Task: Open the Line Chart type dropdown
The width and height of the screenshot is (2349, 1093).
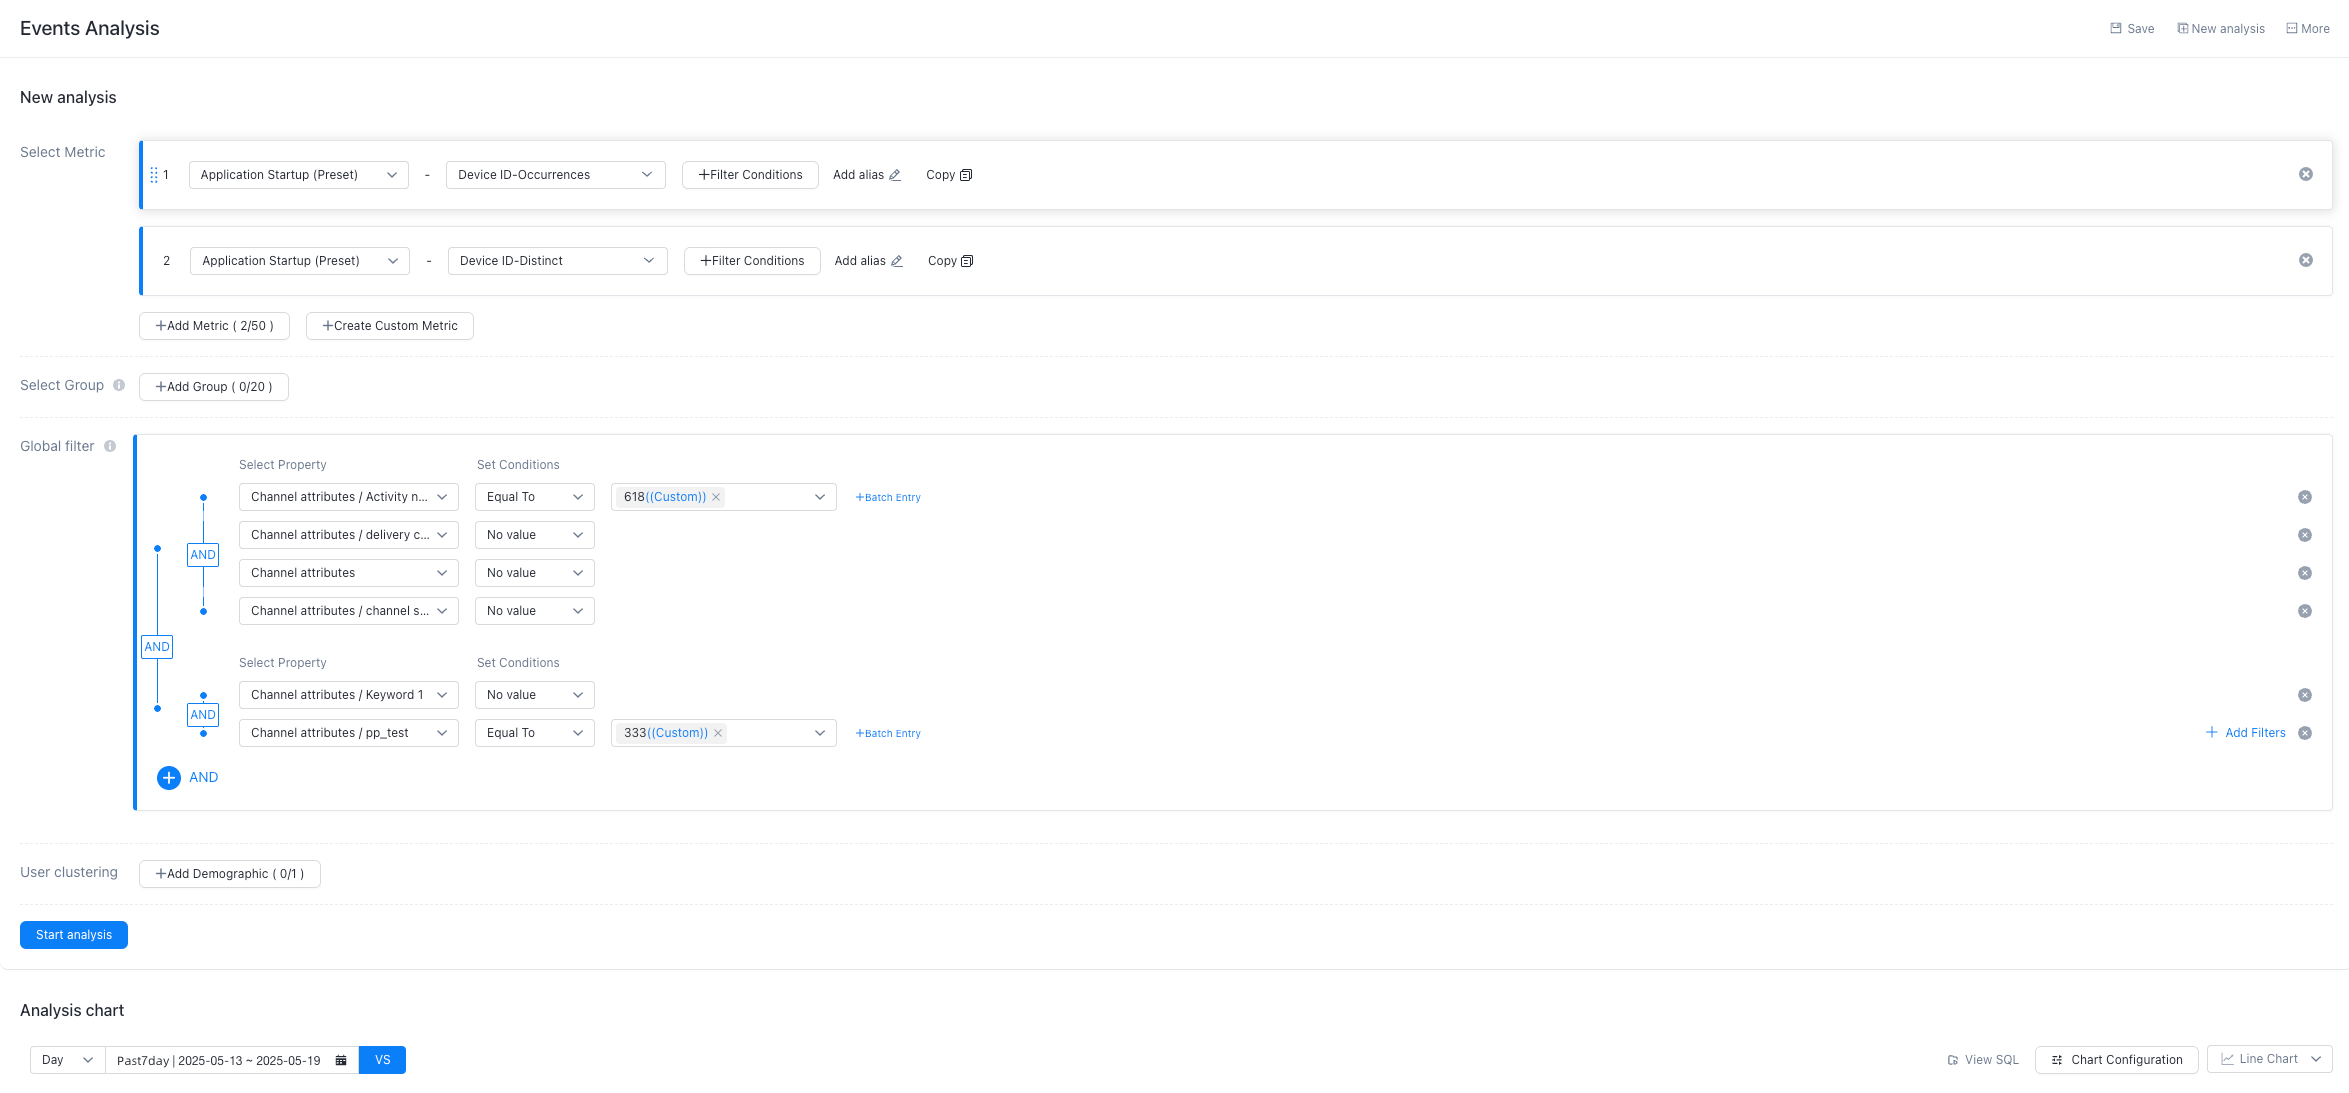Action: pyautogui.click(x=2269, y=1059)
